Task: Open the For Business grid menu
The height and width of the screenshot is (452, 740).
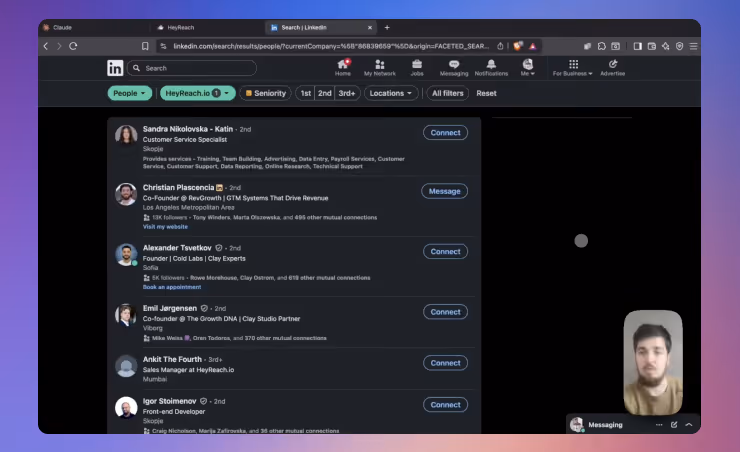Action: [x=572, y=67]
